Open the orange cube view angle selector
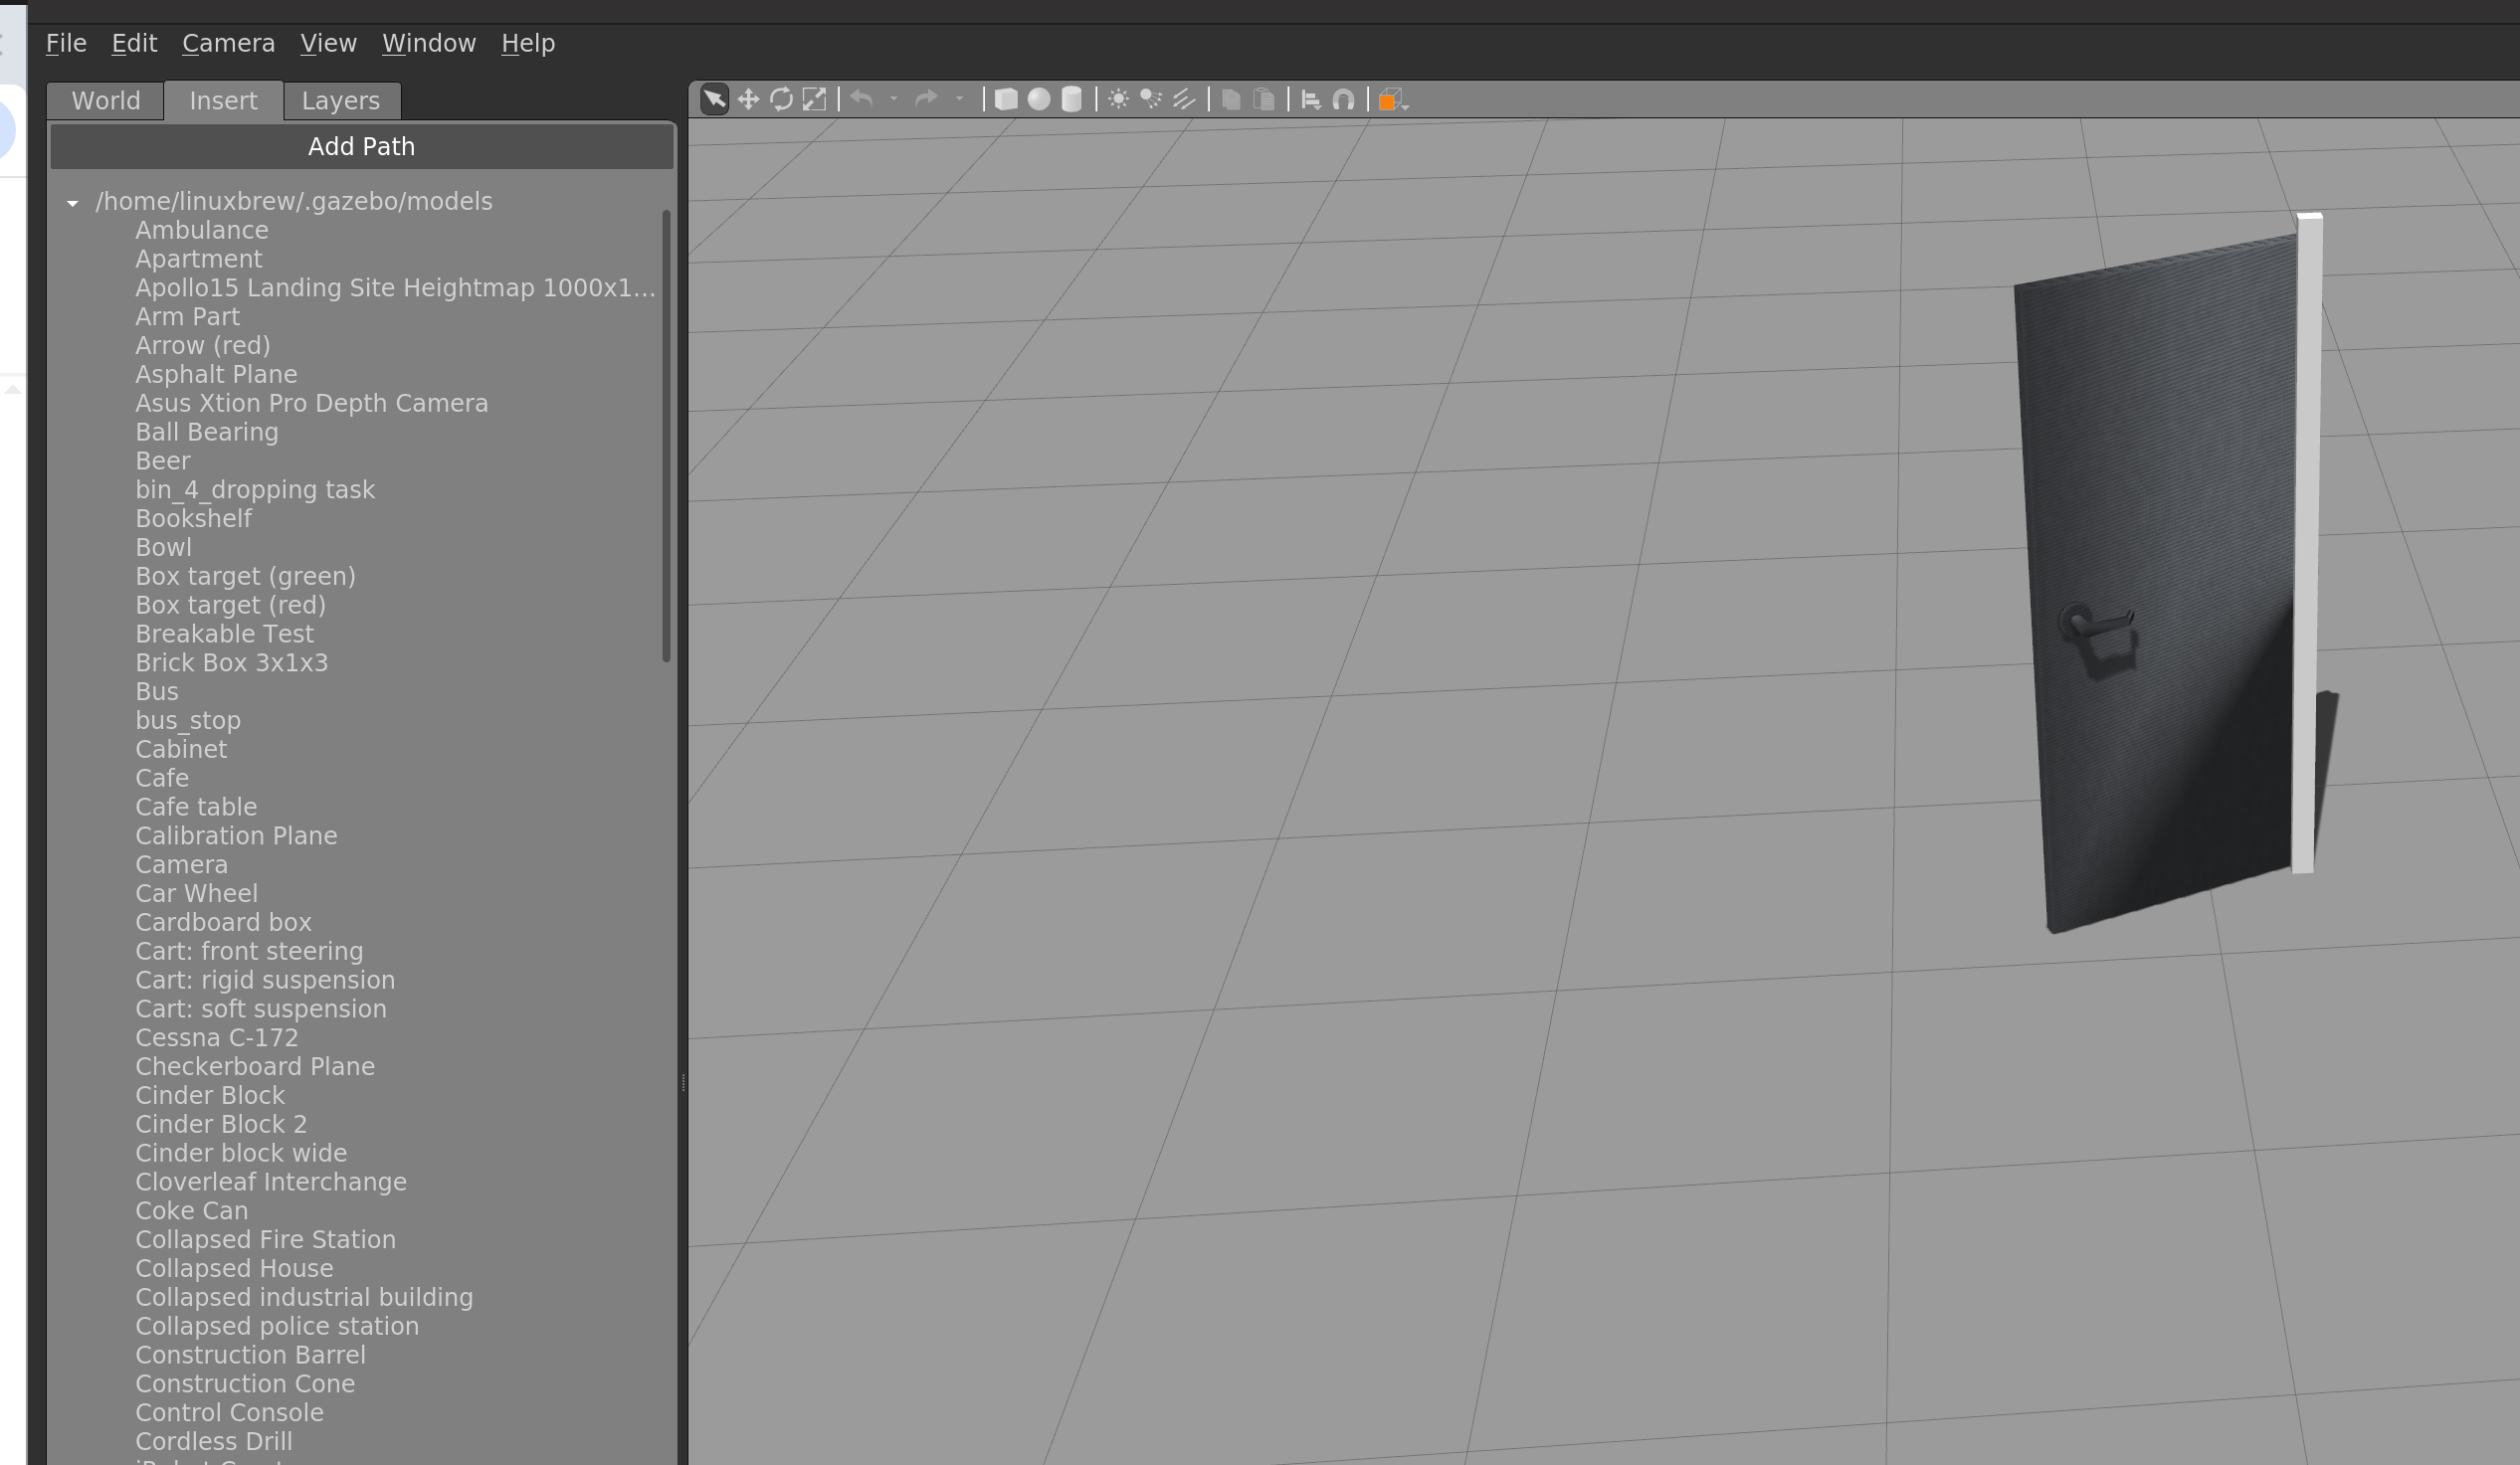 coord(1392,99)
